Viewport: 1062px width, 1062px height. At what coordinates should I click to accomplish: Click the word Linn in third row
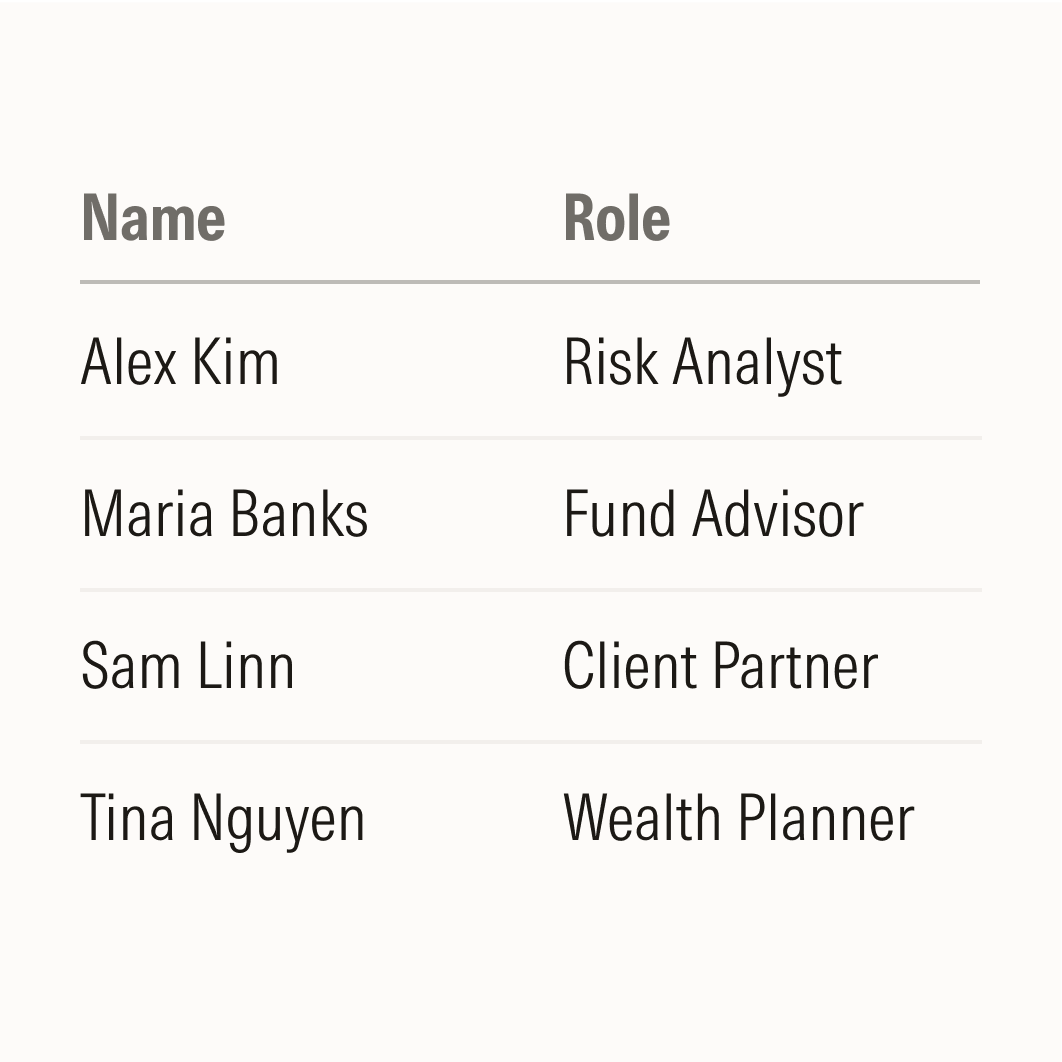click(x=247, y=666)
